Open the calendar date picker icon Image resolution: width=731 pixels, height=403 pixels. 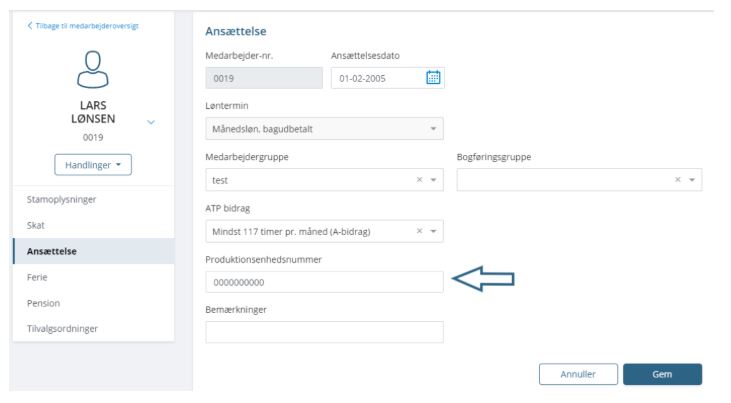pyautogui.click(x=433, y=77)
